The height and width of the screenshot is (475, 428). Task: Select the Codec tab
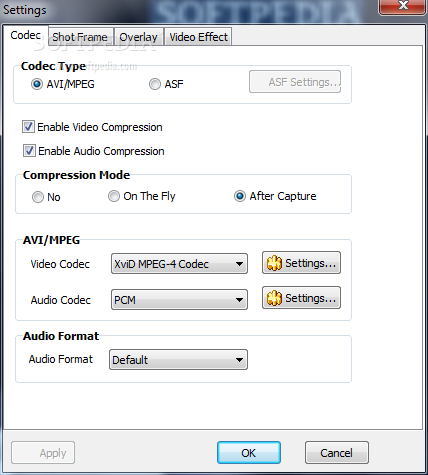coord(26,35)
